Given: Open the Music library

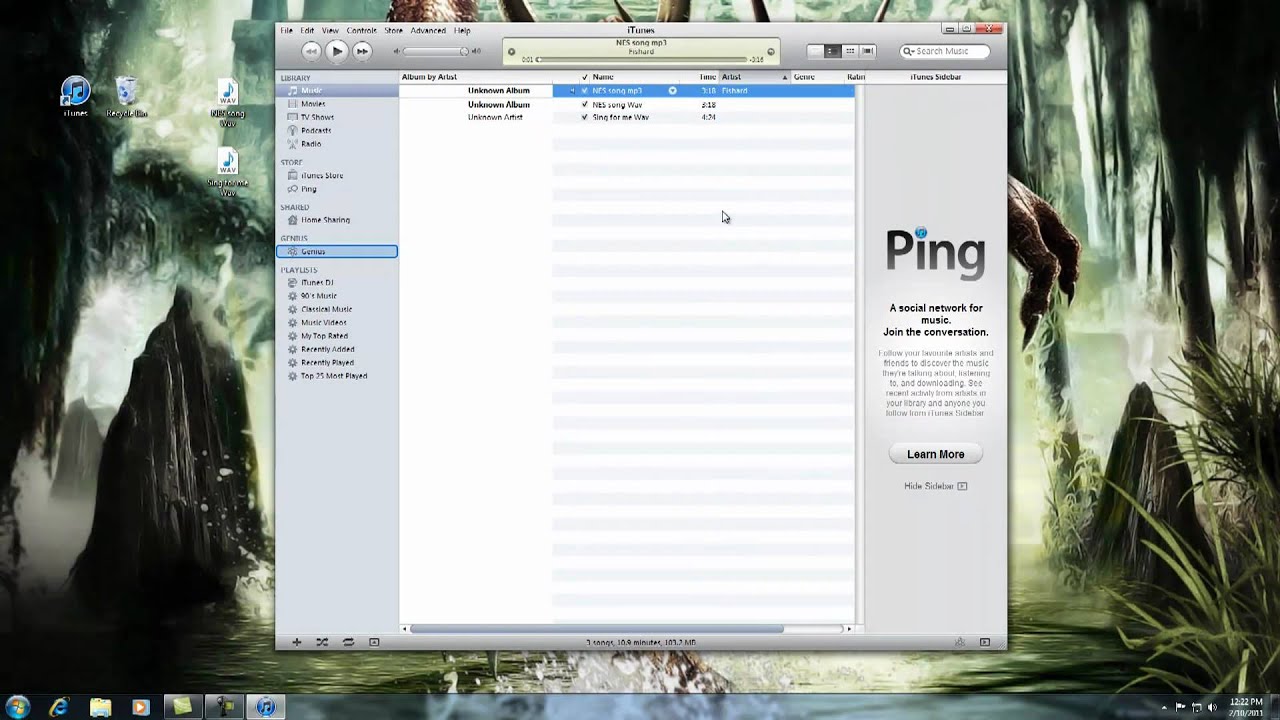Looking at the screenshot, I should 337,90.
